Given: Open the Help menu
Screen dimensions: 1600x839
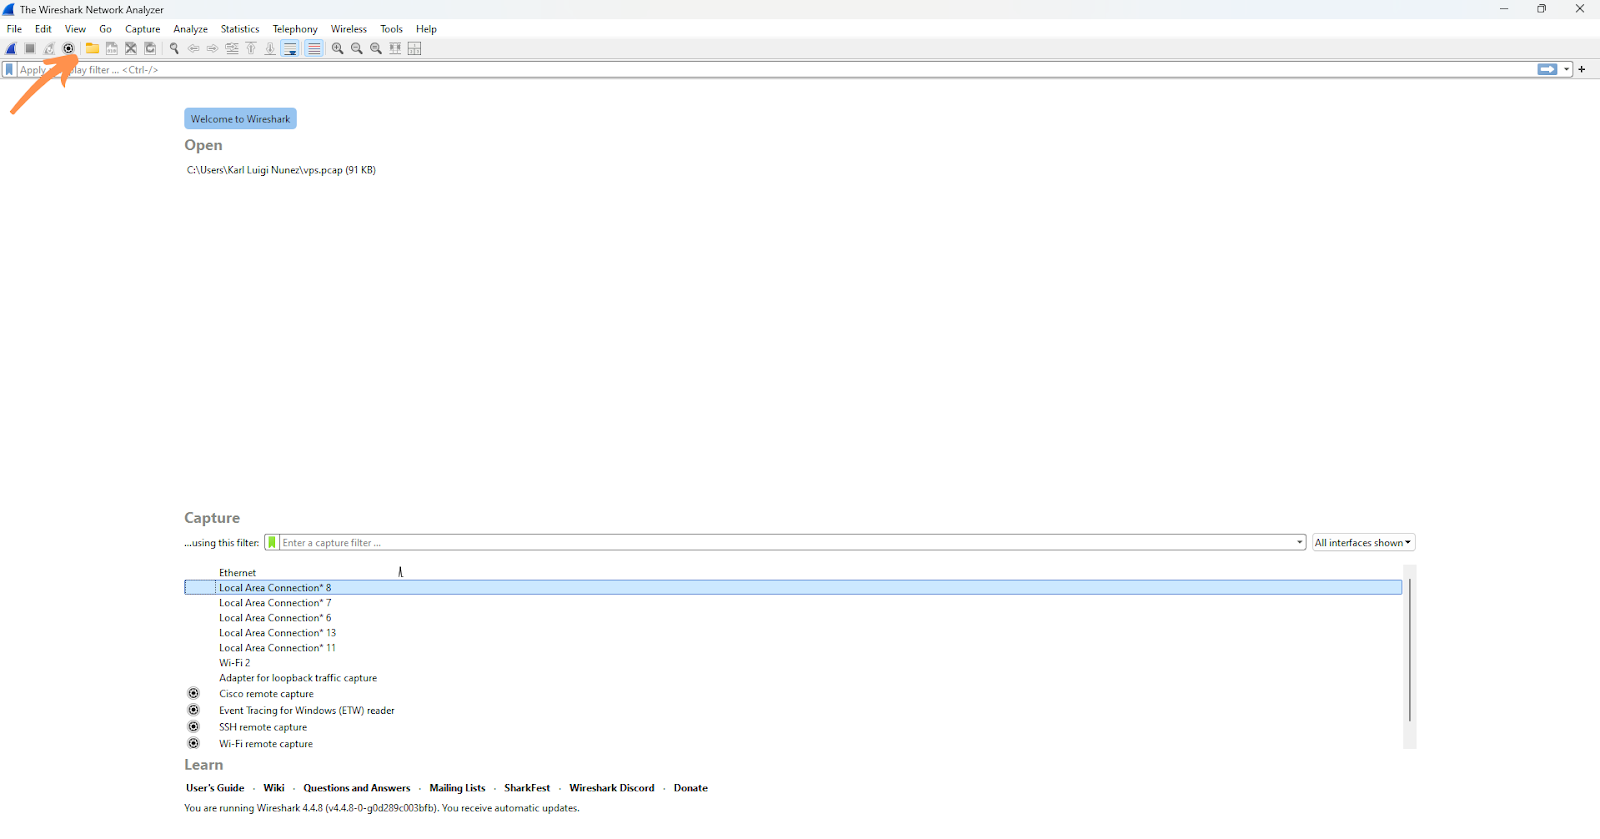Looking at the screenshot, I should click(426, 29).
